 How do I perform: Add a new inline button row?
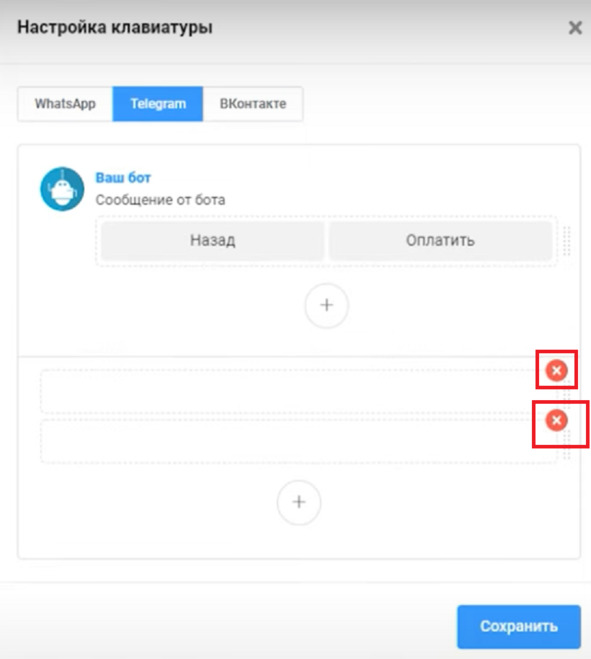click(x=327, y=305)
